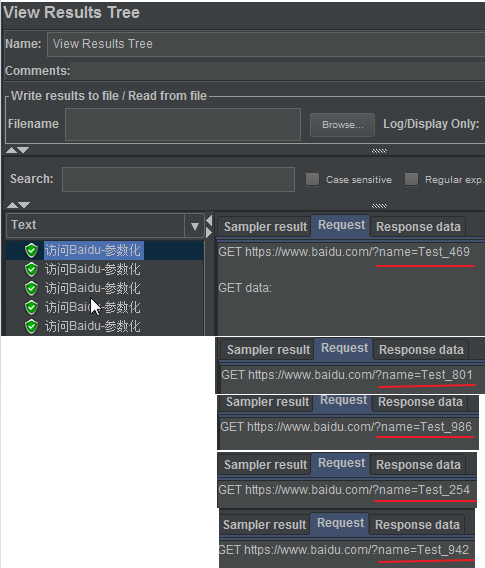Open Response data tab above the Test_801 request
485x568 pixels.
point(421,350)
